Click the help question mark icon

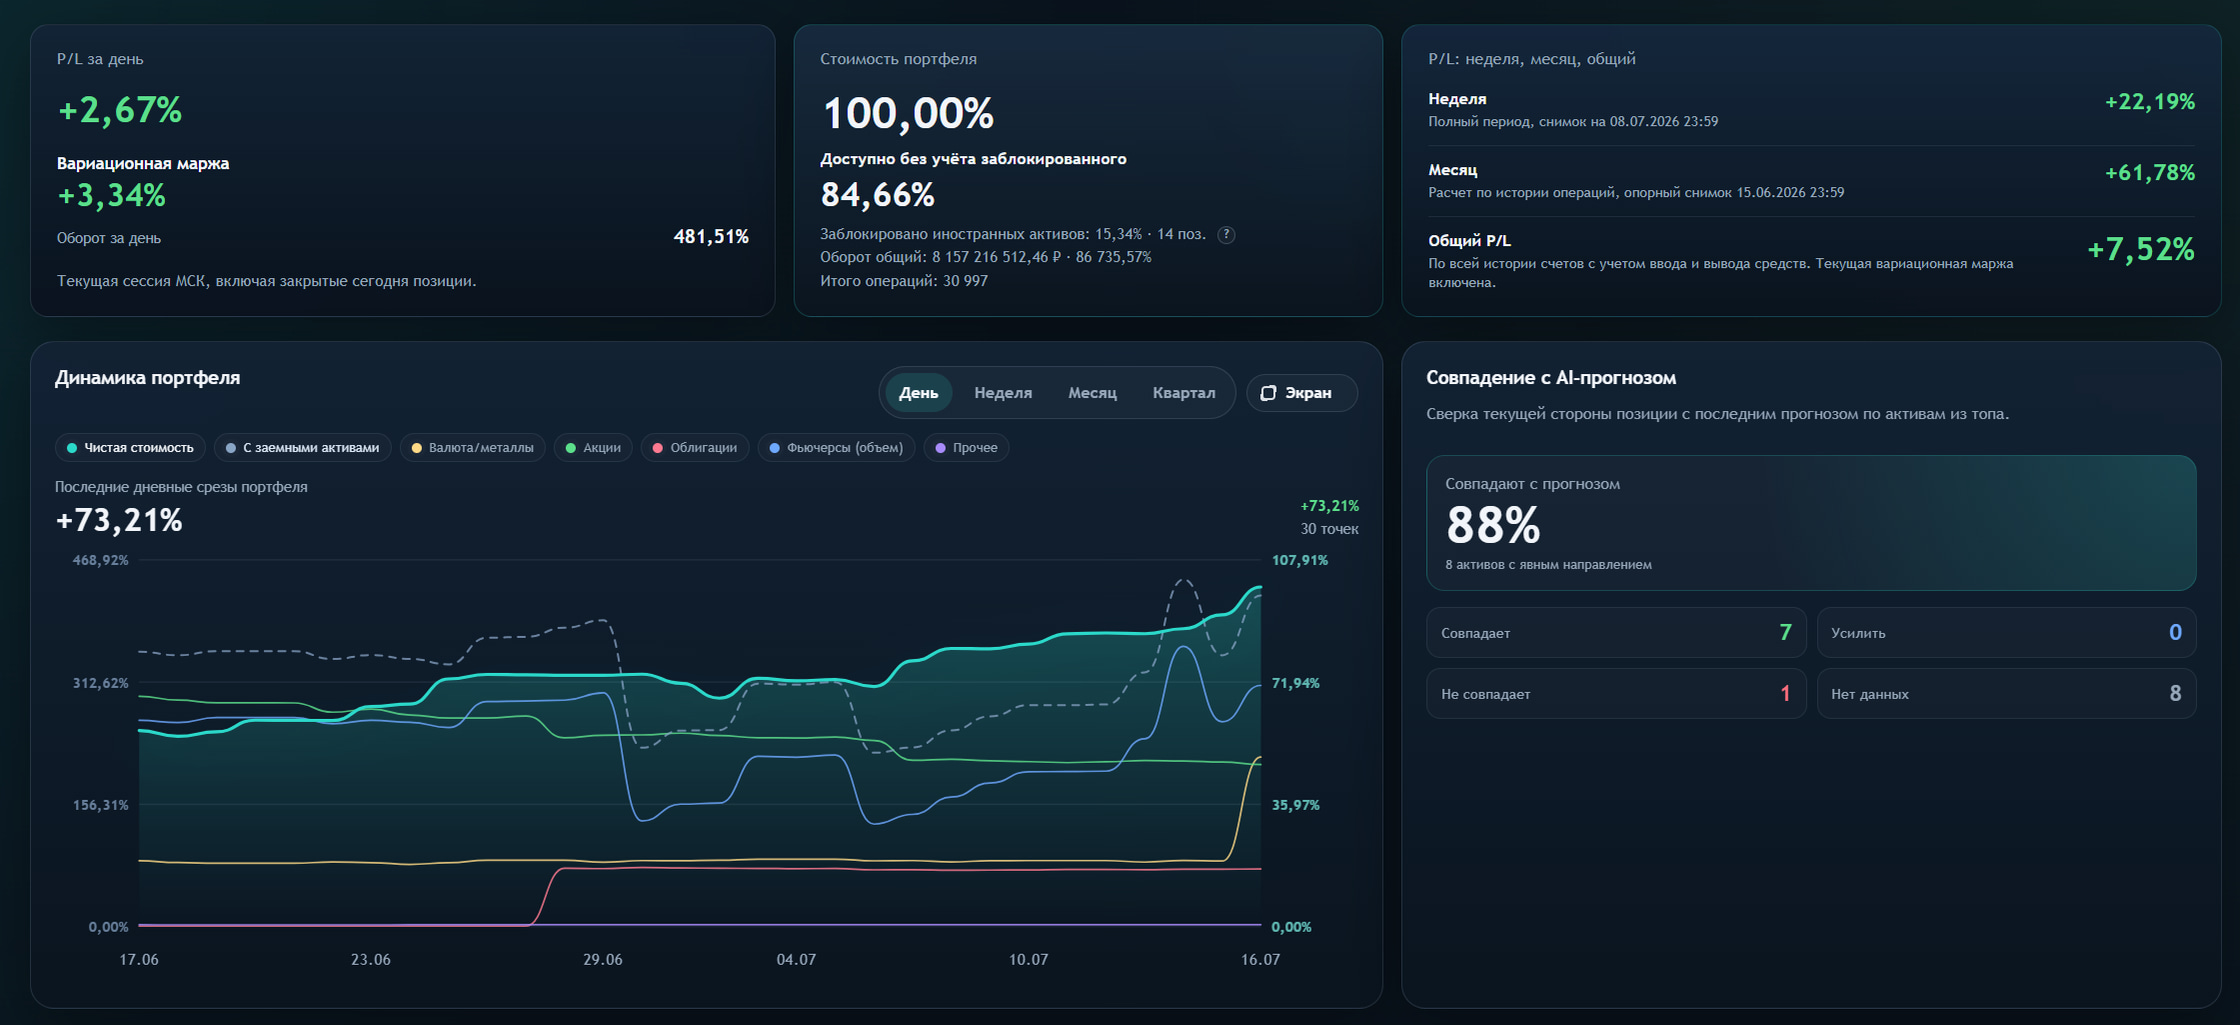1226,235
